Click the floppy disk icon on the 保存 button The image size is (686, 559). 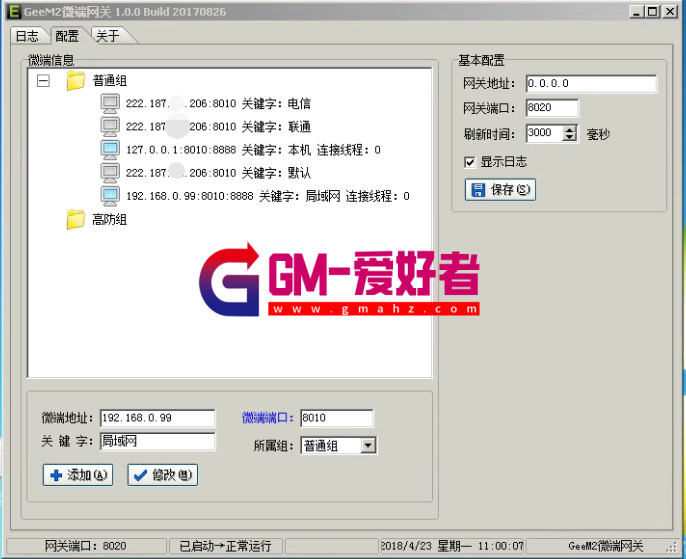(478, 189)
